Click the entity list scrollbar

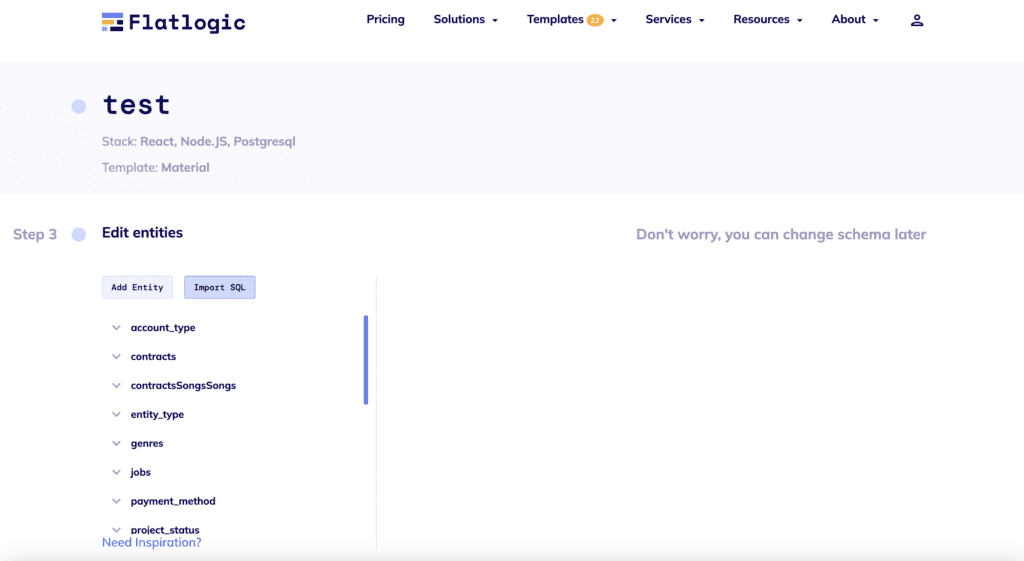click(366, 360)
